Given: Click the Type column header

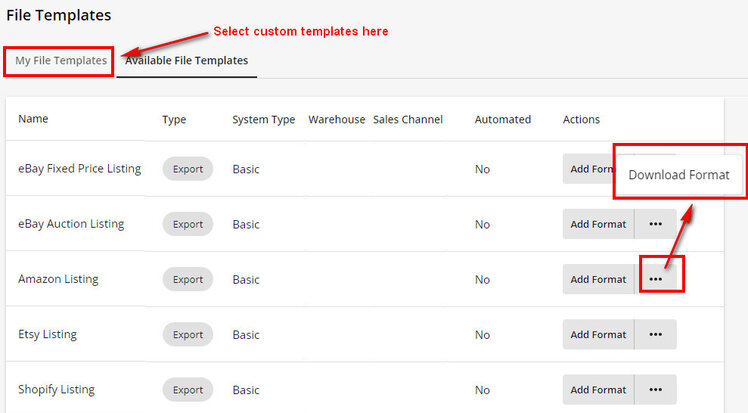Looking at the screenshot, I should [x=174, y=120].
